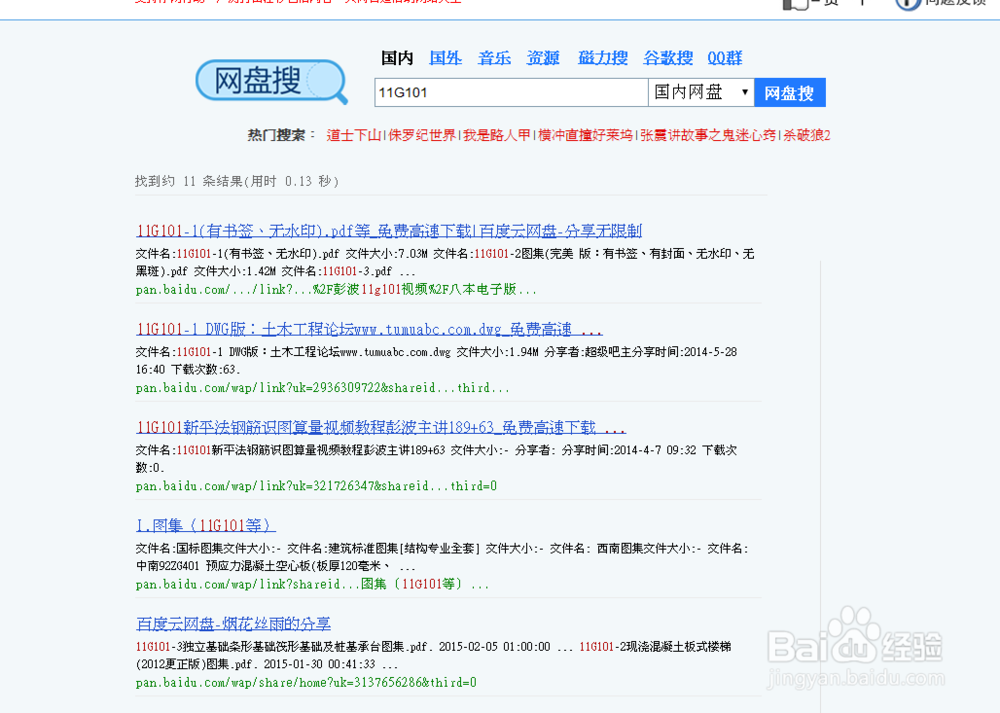
Task: Switch to the 国外 tab
Action: pyautogui.click(x=445, y=58)
